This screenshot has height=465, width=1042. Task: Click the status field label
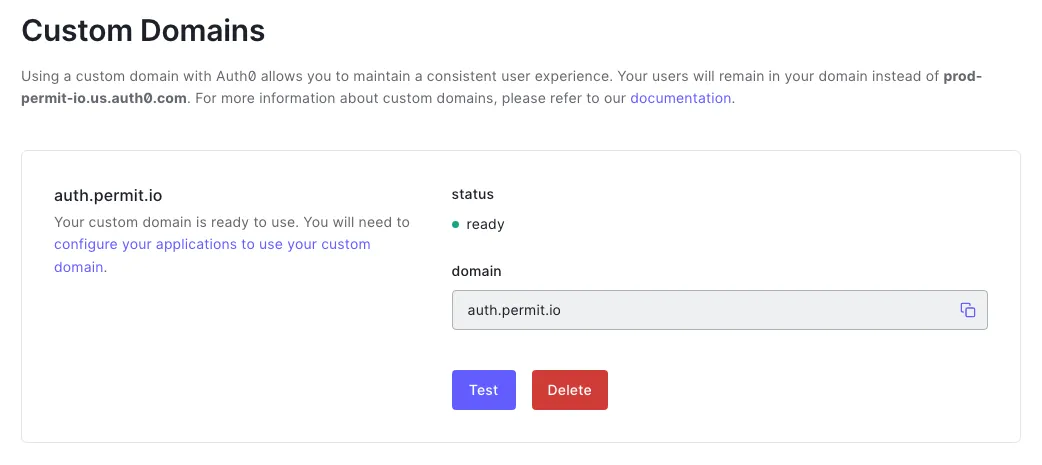pyautogui.click(x=472, y=195)
